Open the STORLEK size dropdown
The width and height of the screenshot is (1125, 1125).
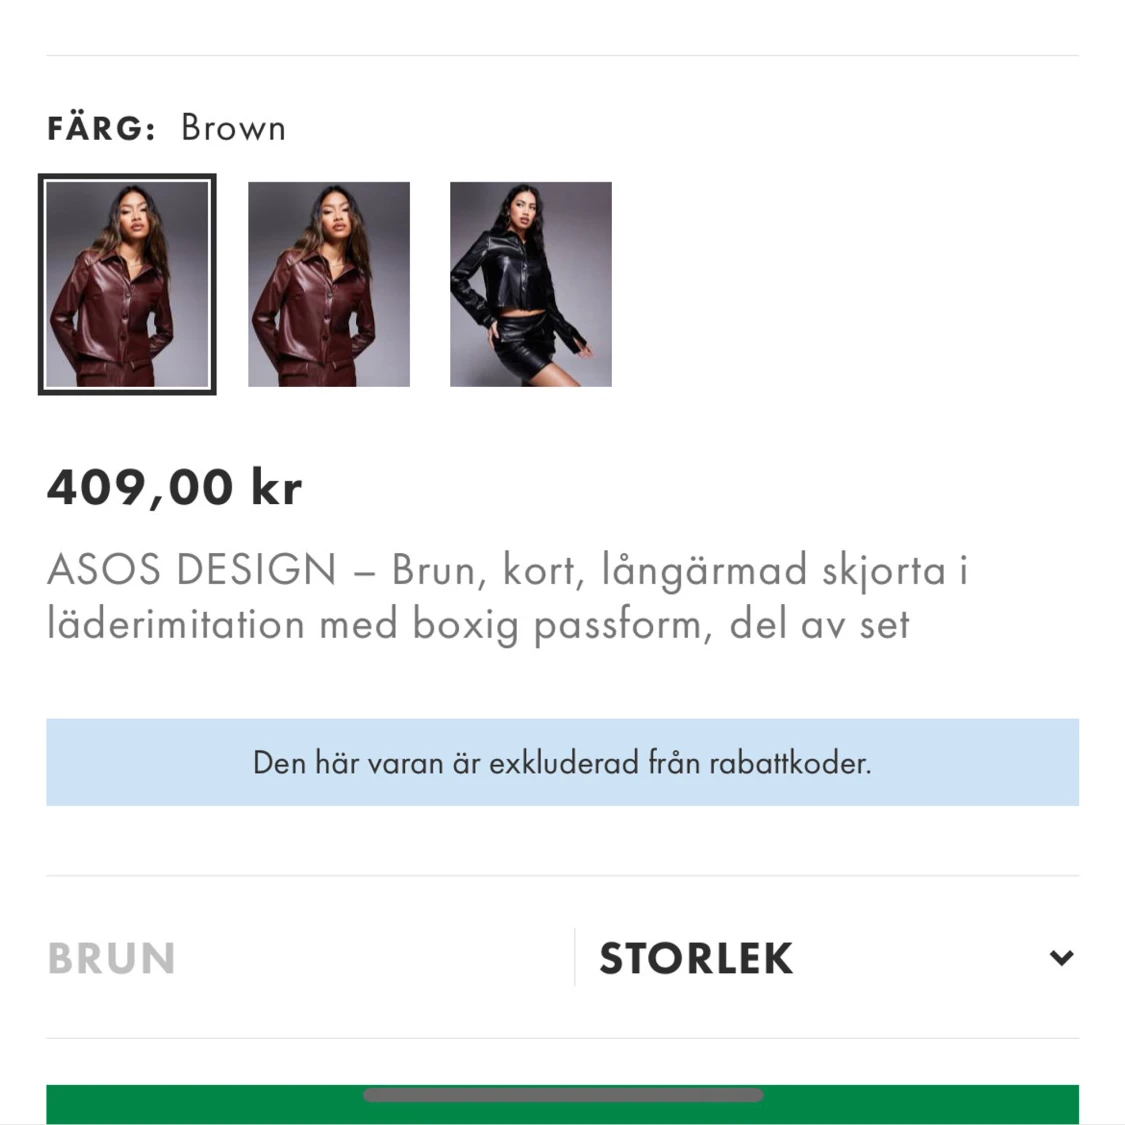coord(696,958)
